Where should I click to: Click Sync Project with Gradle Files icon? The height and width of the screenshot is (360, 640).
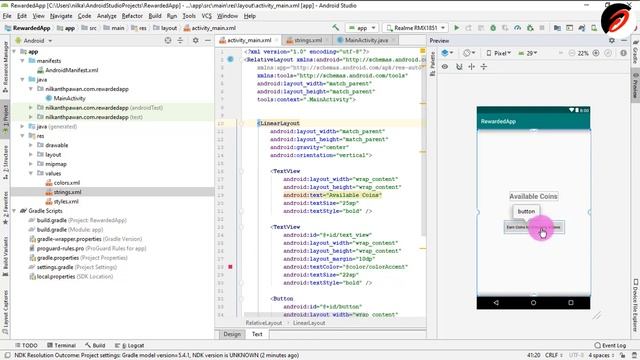coord(582,28)
